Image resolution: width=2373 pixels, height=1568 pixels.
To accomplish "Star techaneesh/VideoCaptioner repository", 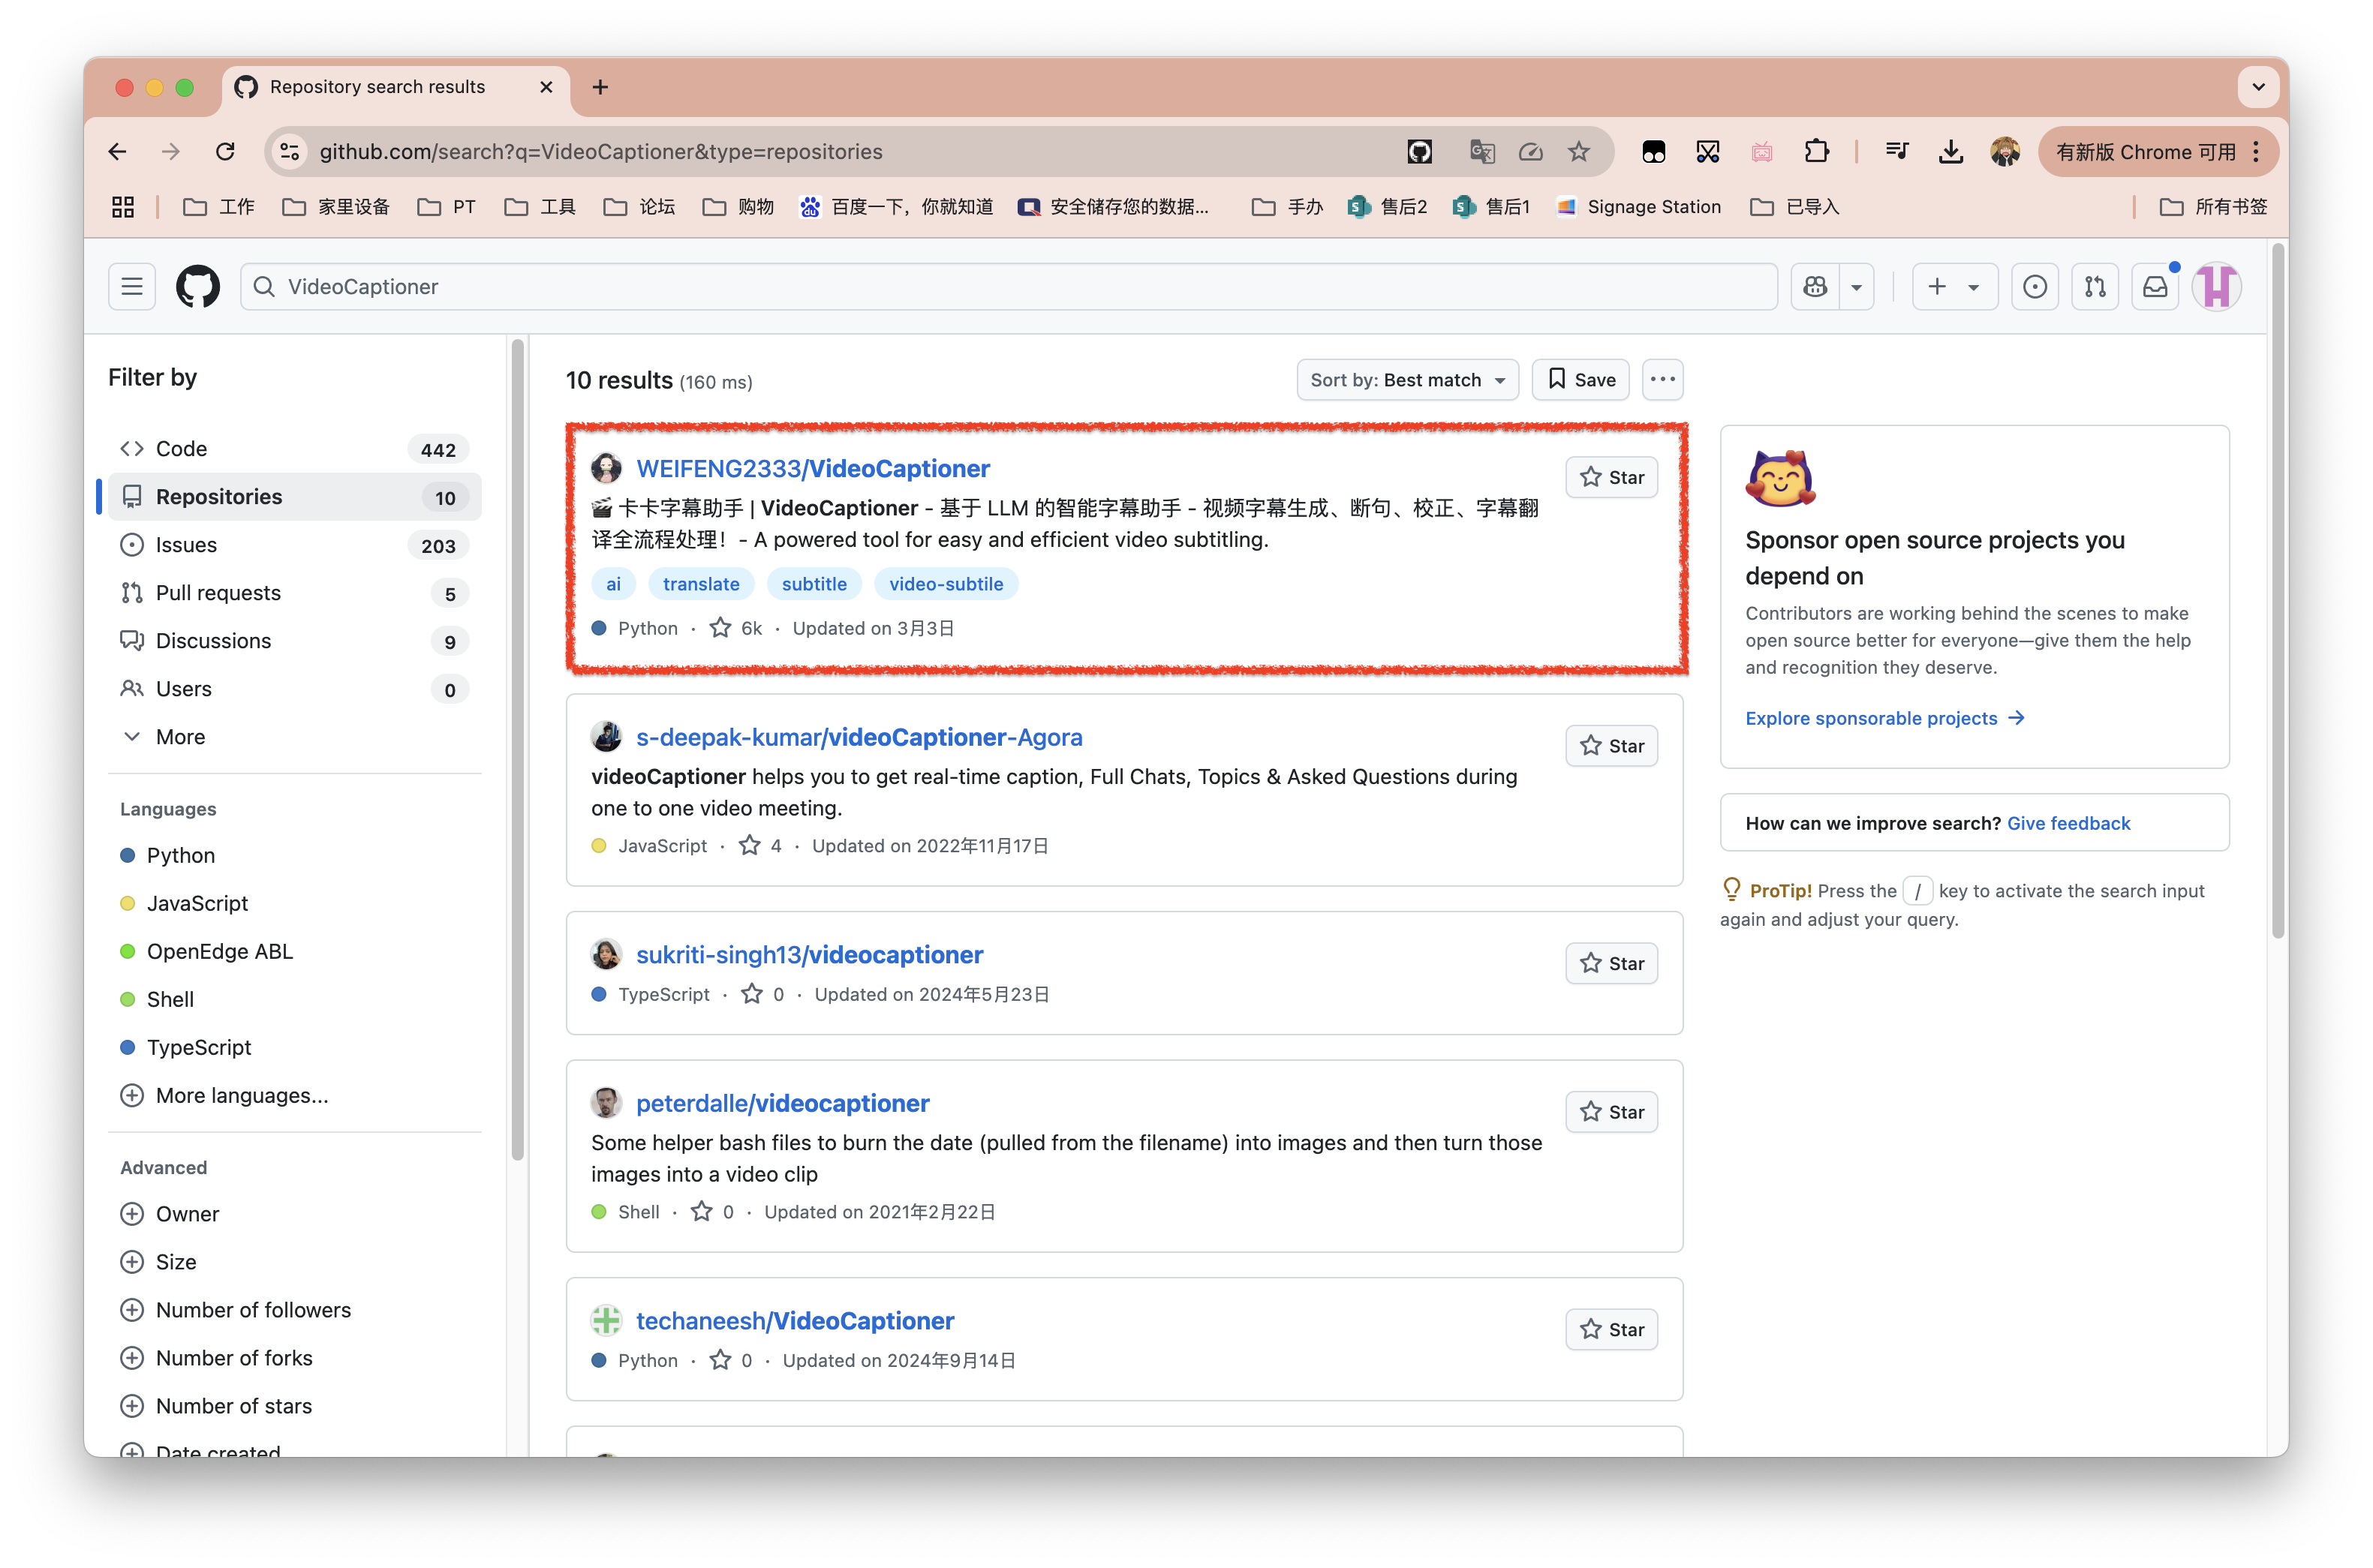I will tap(1611, 1330).
